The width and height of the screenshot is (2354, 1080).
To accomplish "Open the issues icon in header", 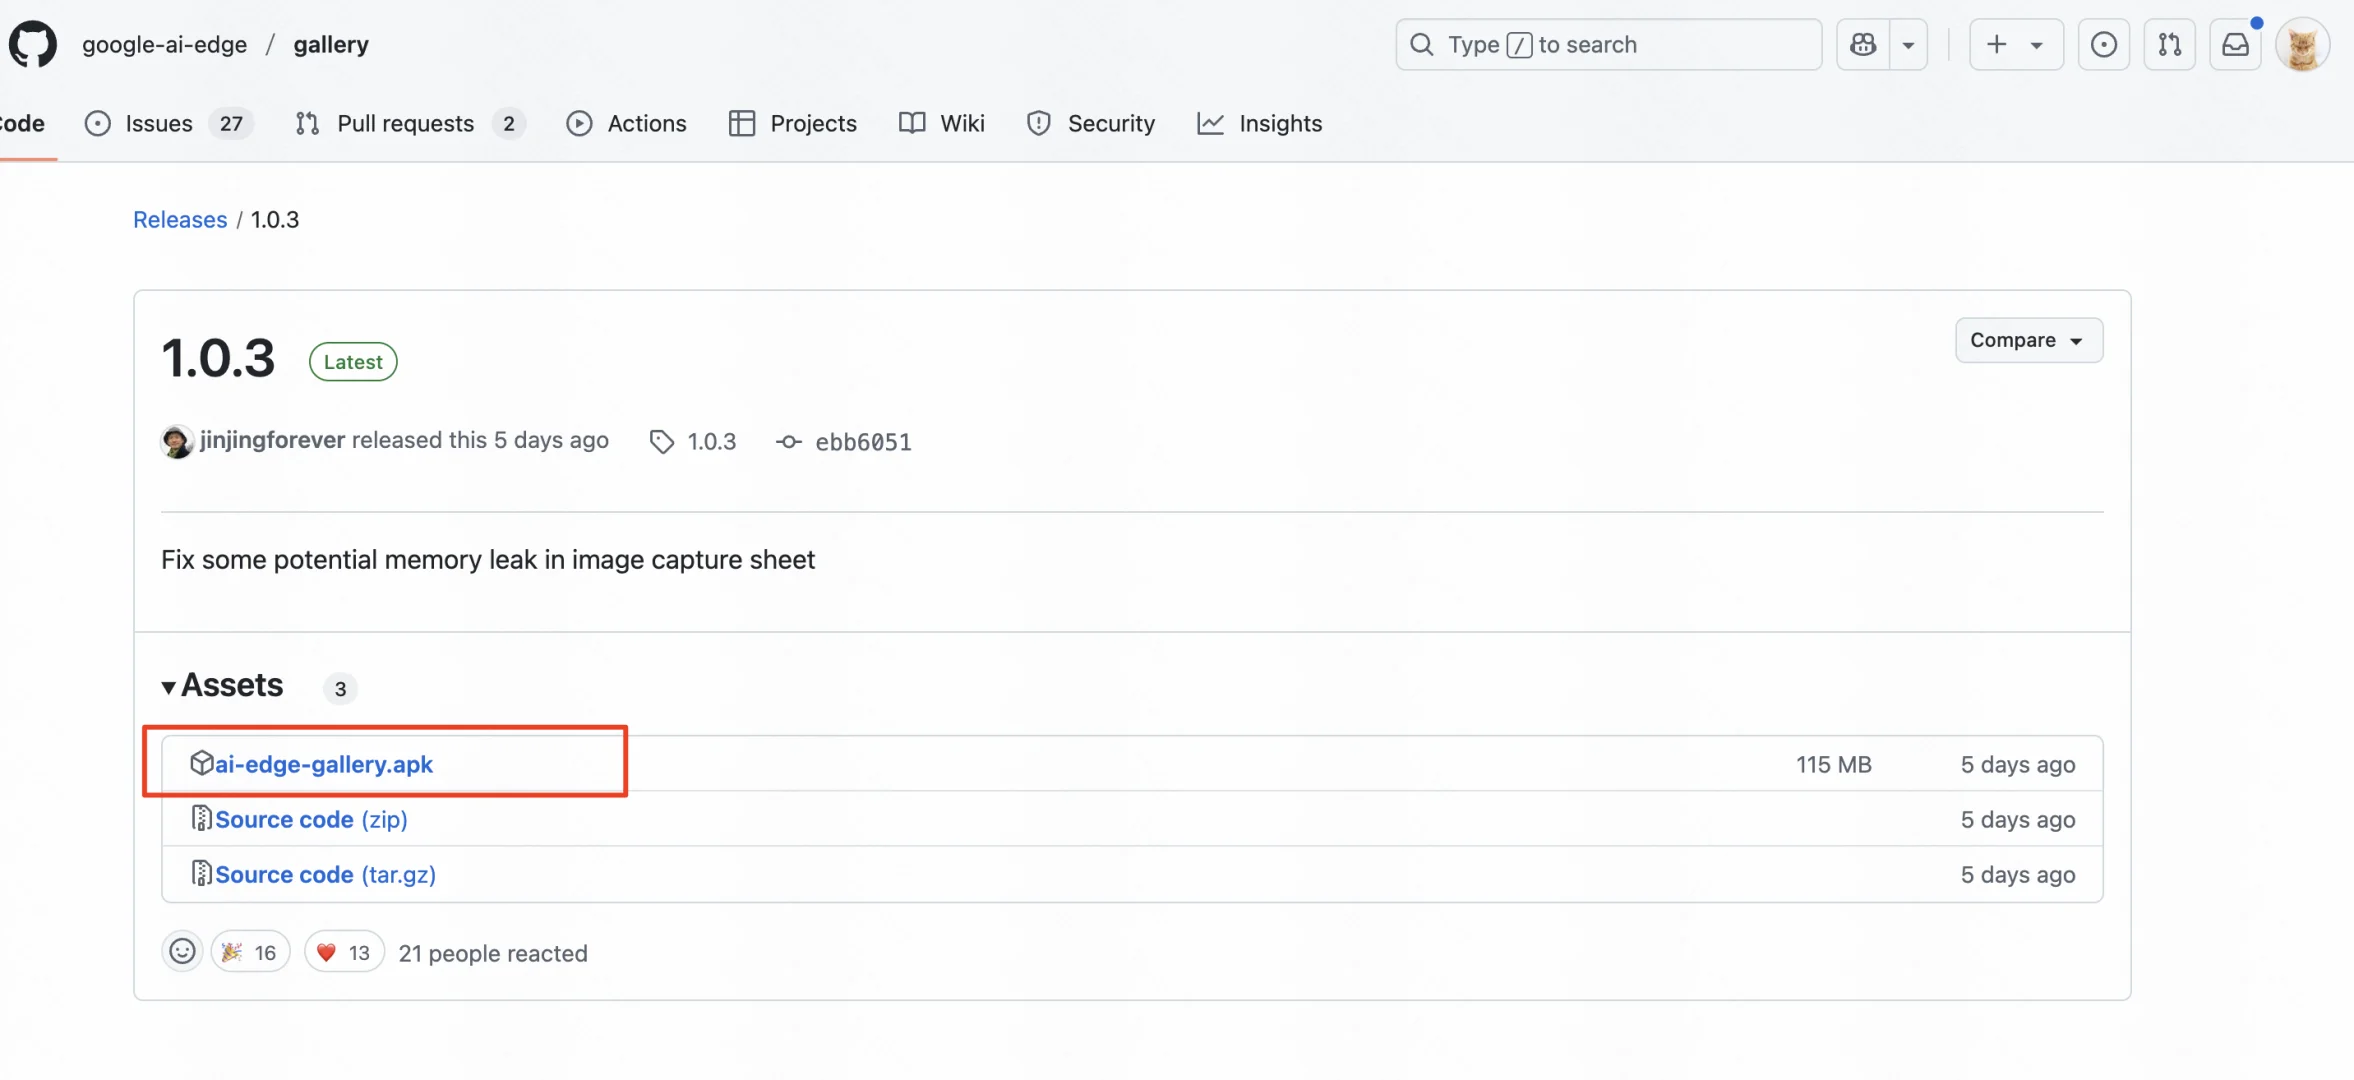I will click(x=2103, y=45).
